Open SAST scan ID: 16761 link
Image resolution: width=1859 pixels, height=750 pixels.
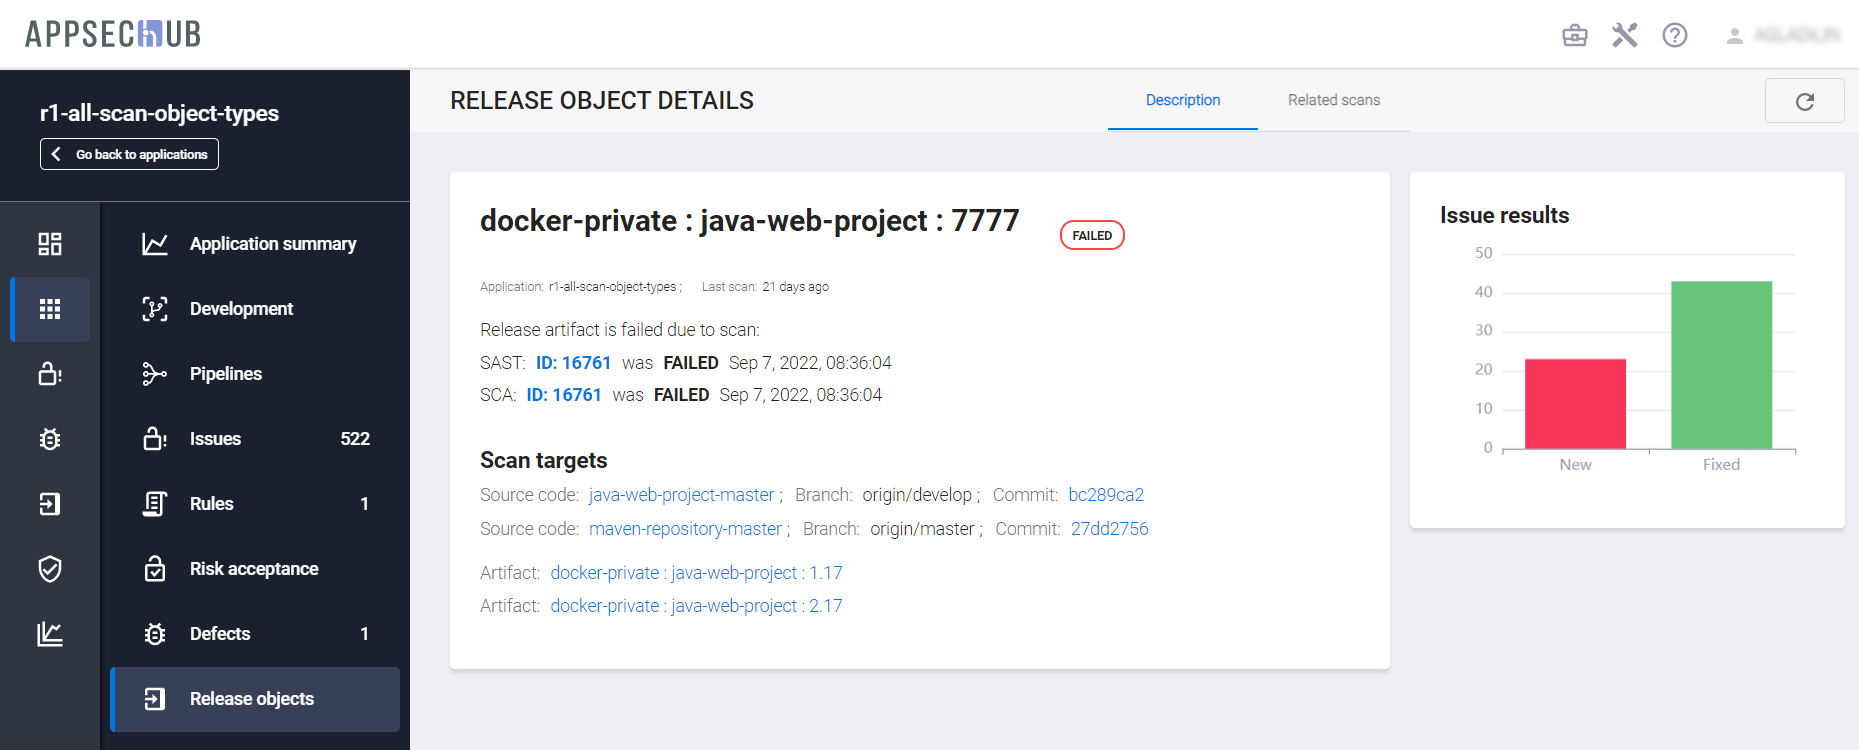[573, 363]
